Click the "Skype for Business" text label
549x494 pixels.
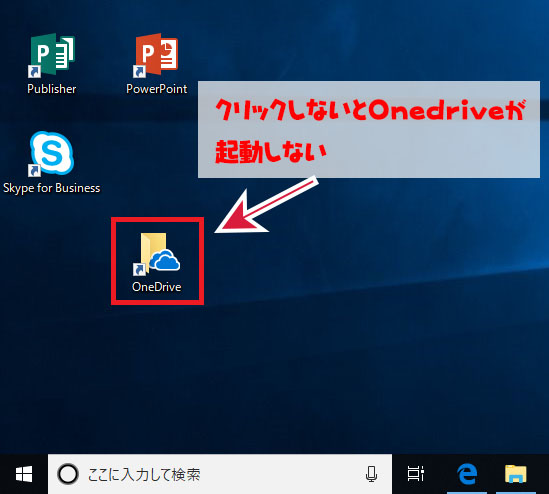tap(51, 188)
